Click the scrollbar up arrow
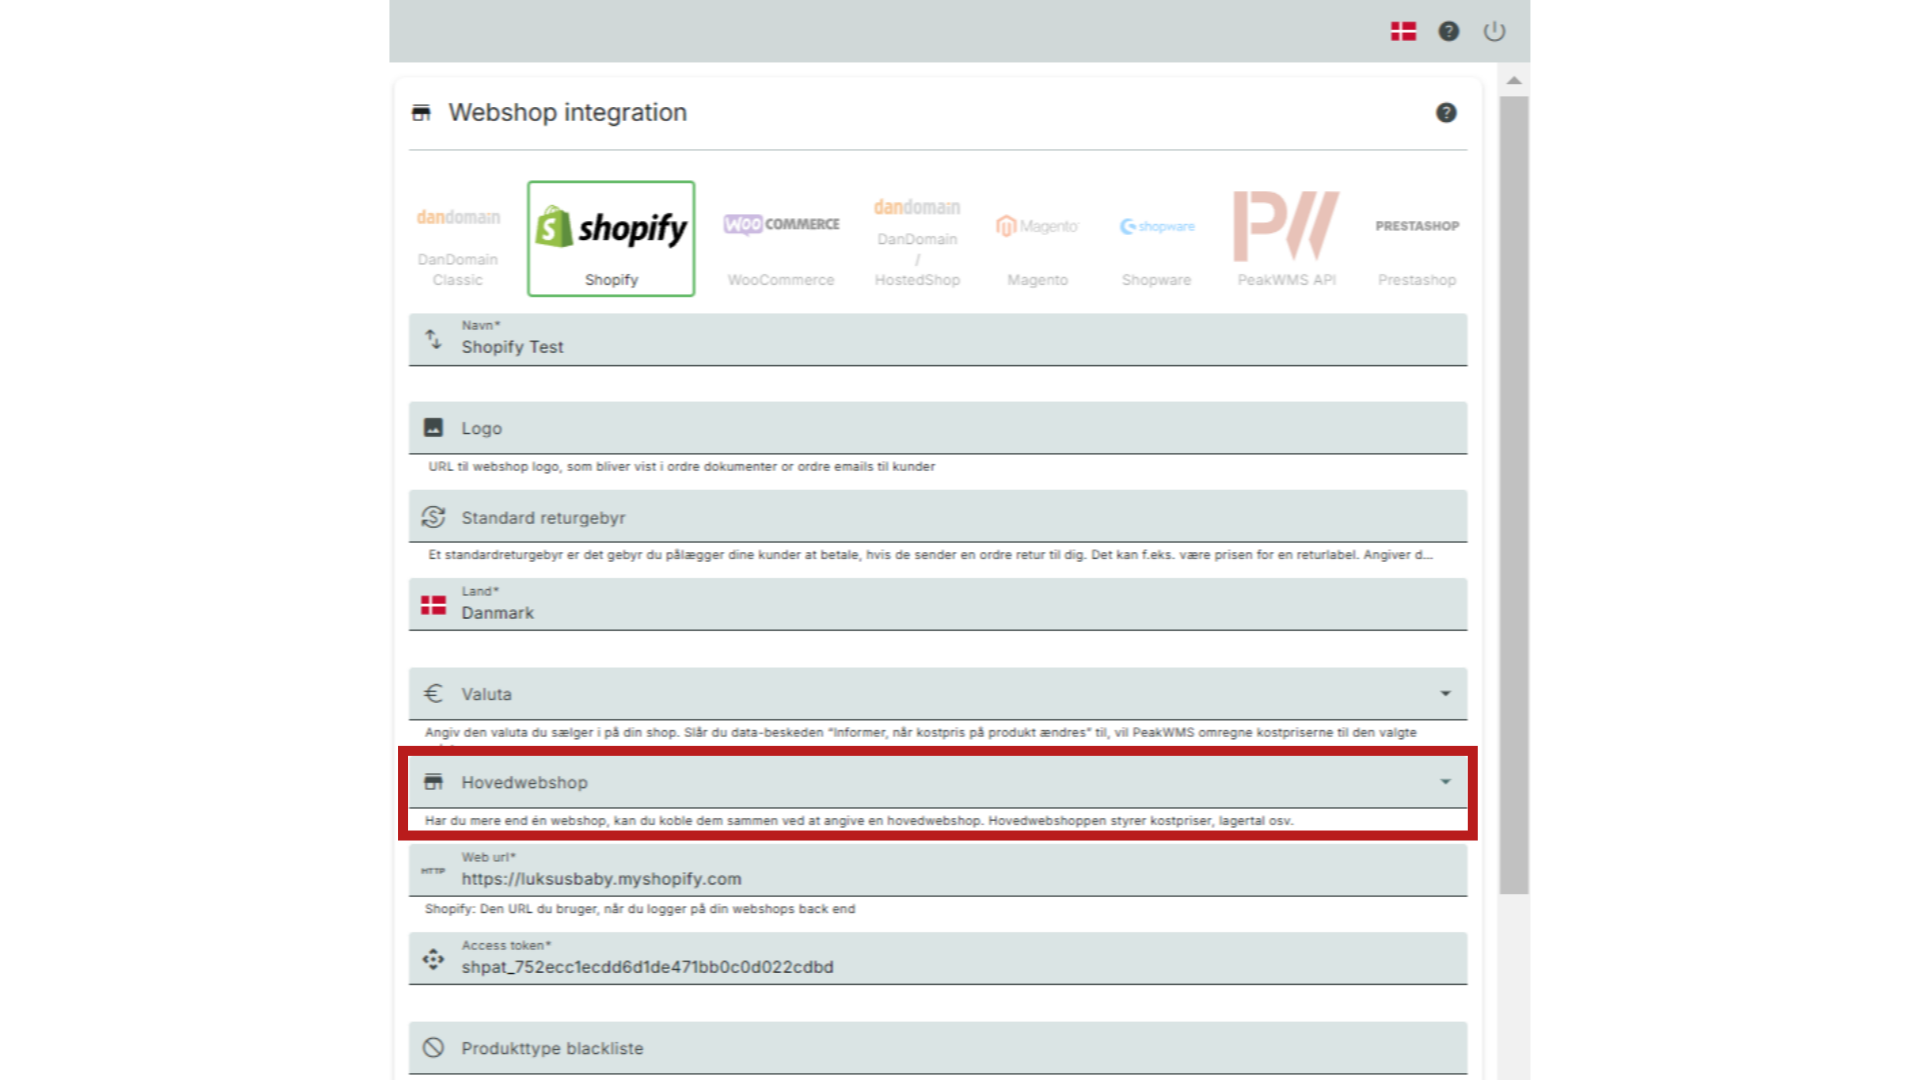Screen dimensions: 1920x1080 point(1514,80)
